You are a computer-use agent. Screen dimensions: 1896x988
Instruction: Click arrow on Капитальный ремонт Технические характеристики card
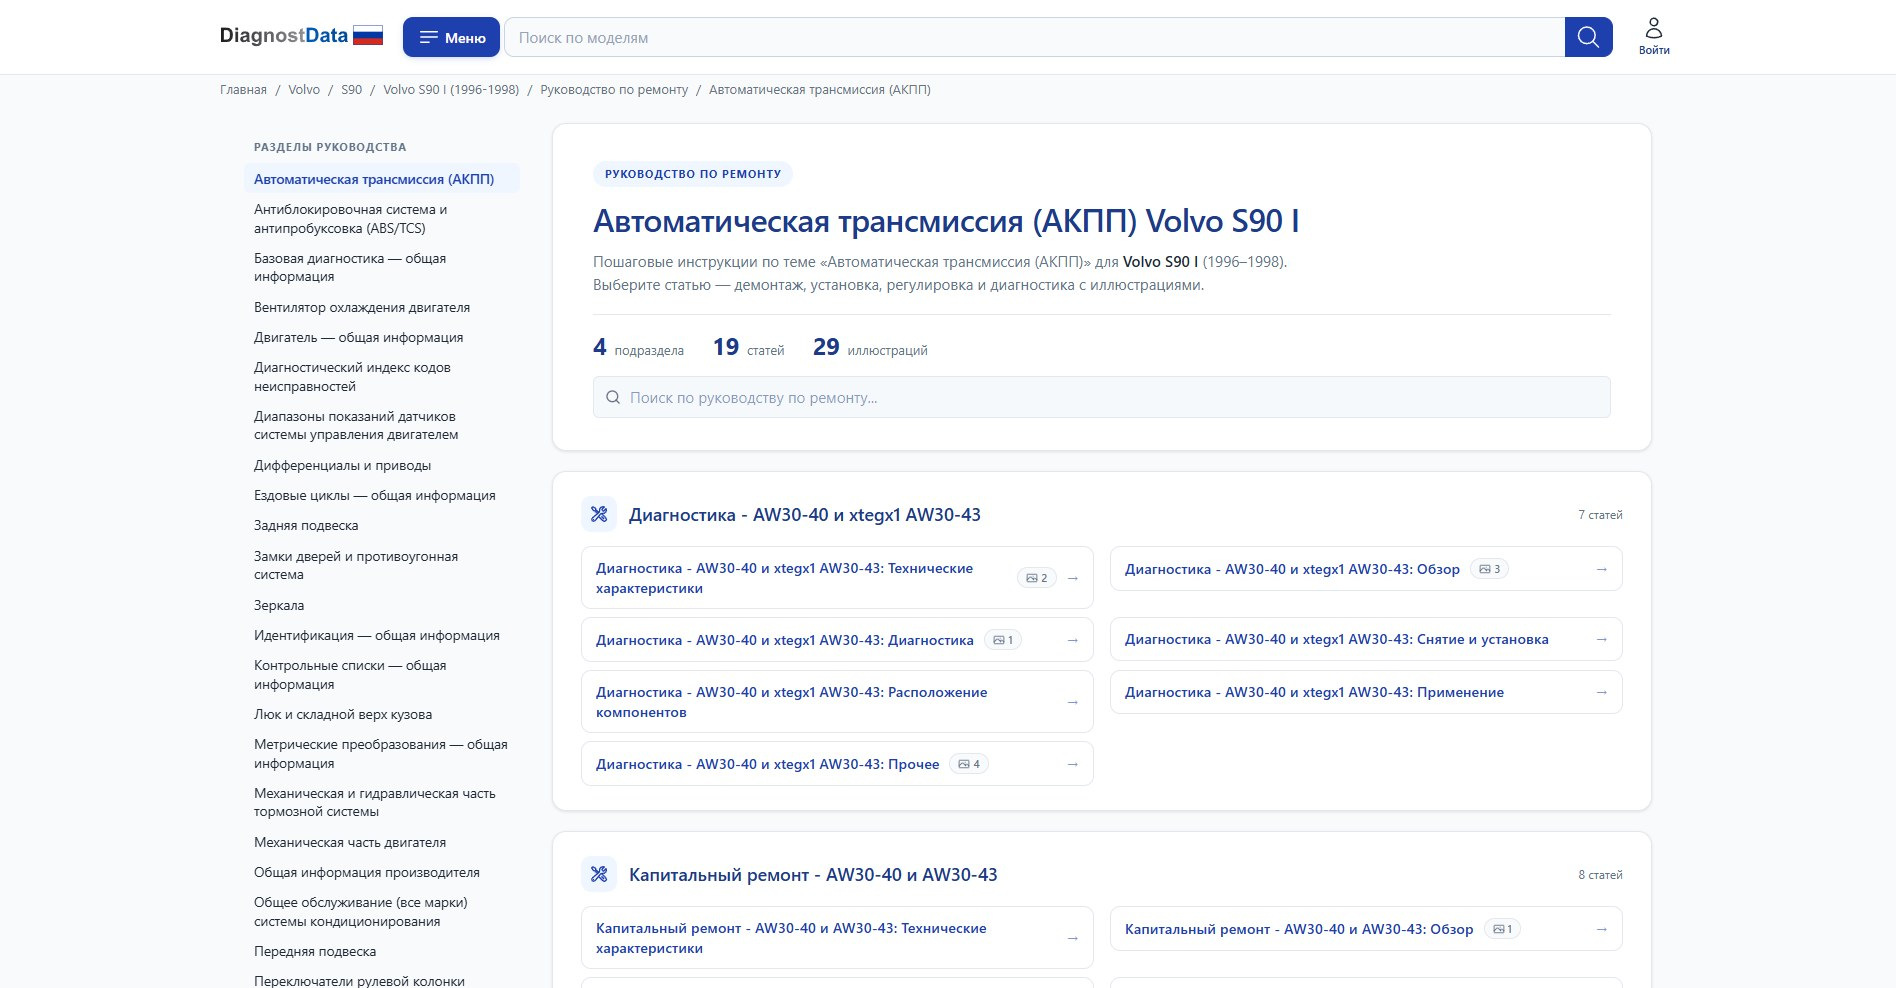coord(1073,938)
